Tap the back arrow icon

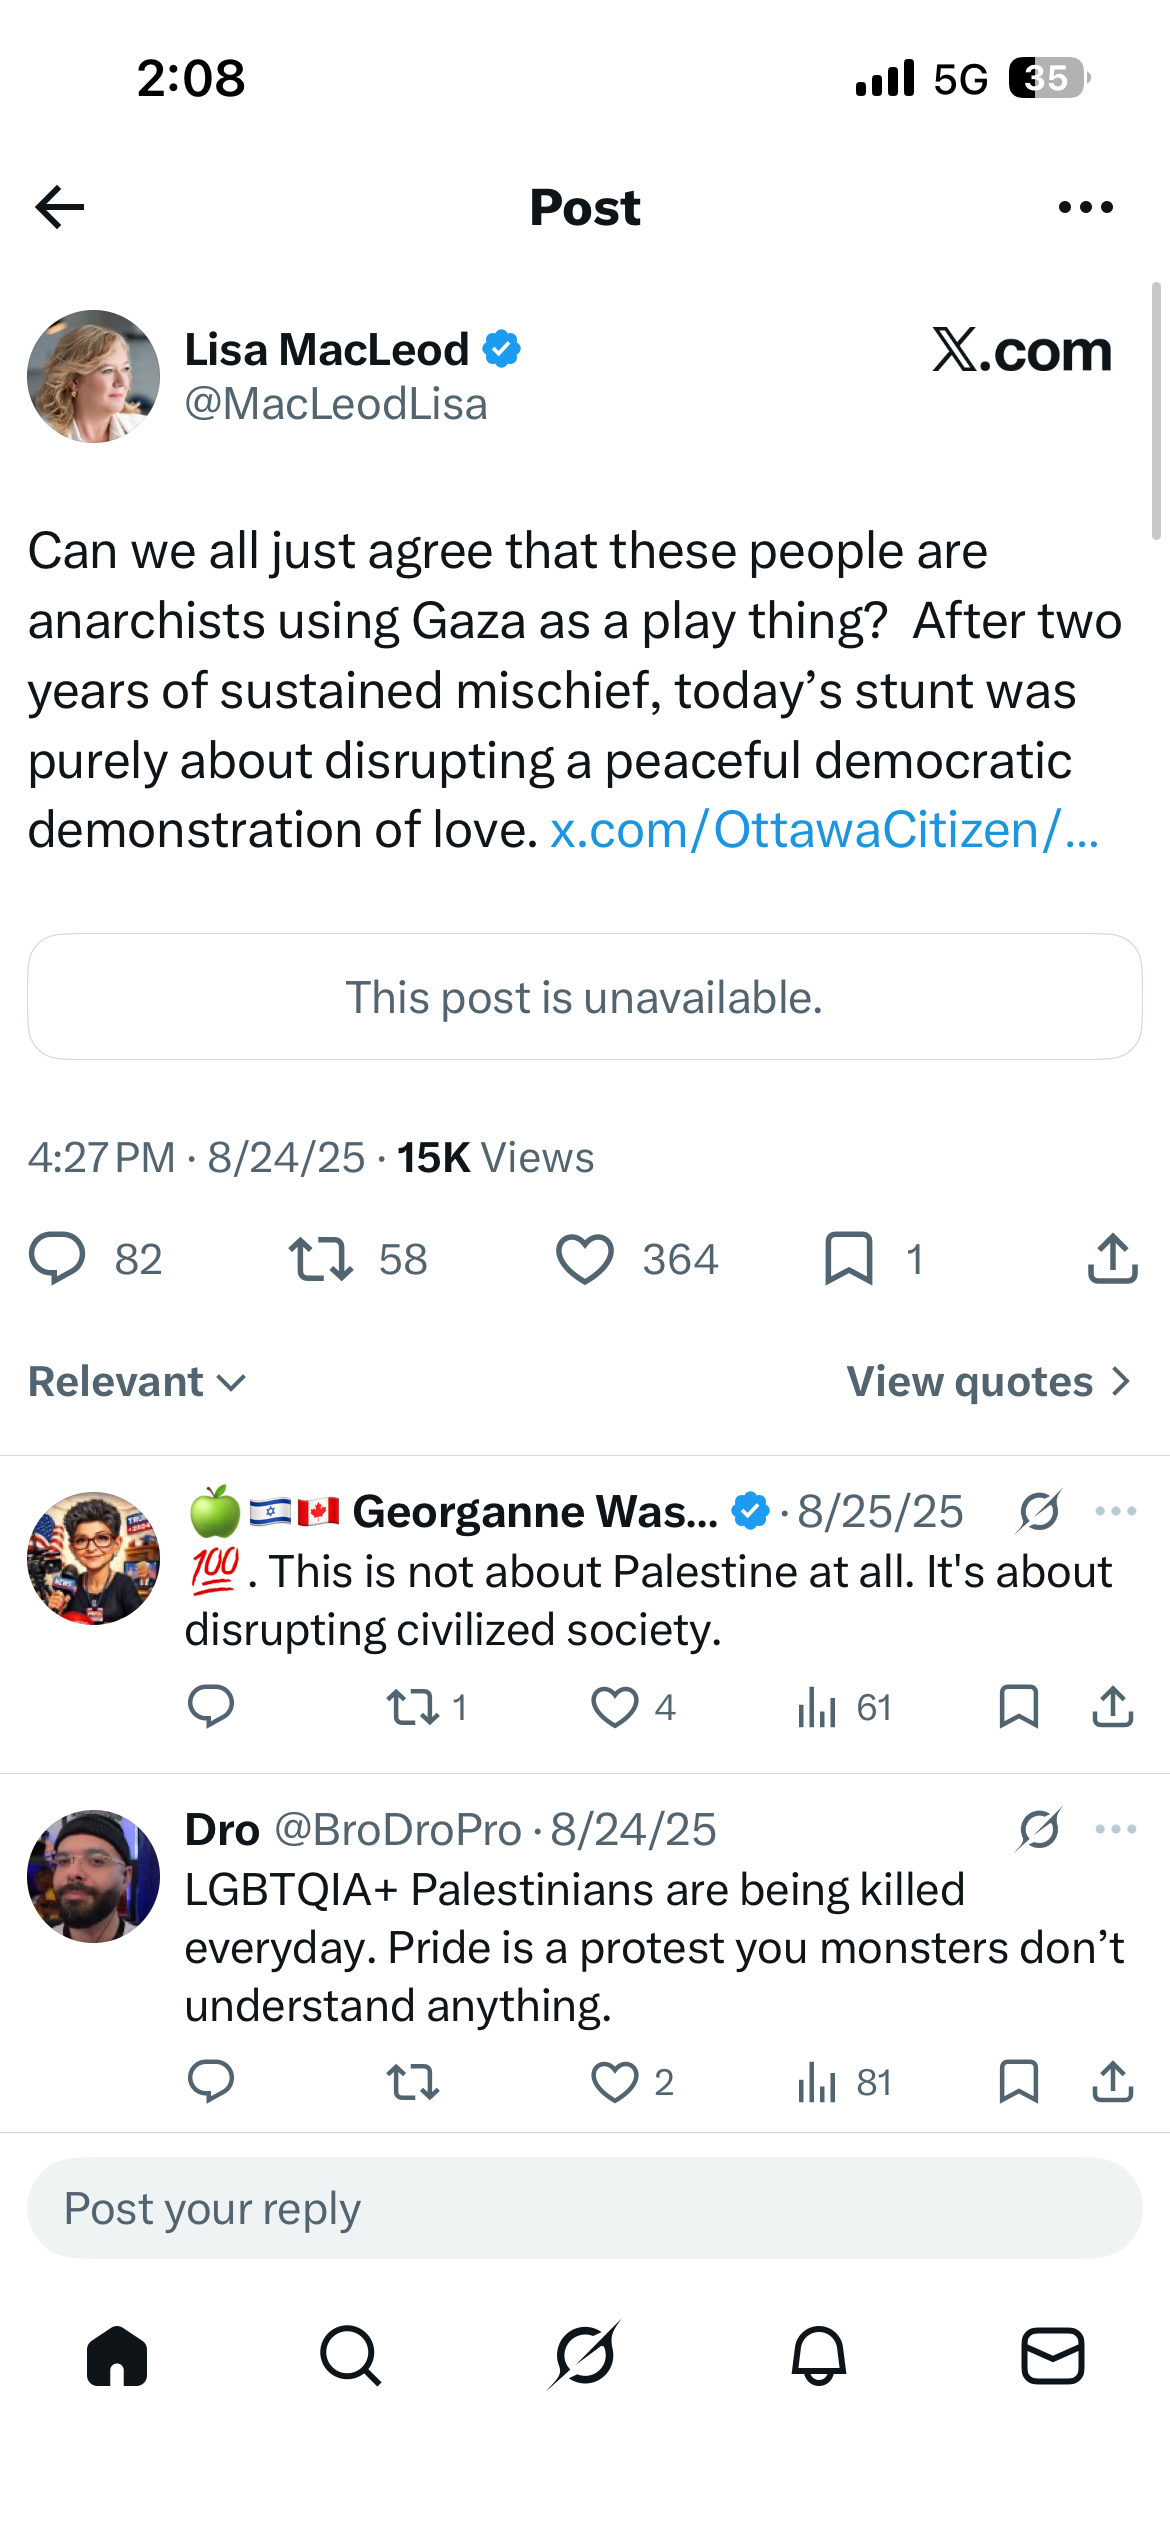[x=60, y=207]
